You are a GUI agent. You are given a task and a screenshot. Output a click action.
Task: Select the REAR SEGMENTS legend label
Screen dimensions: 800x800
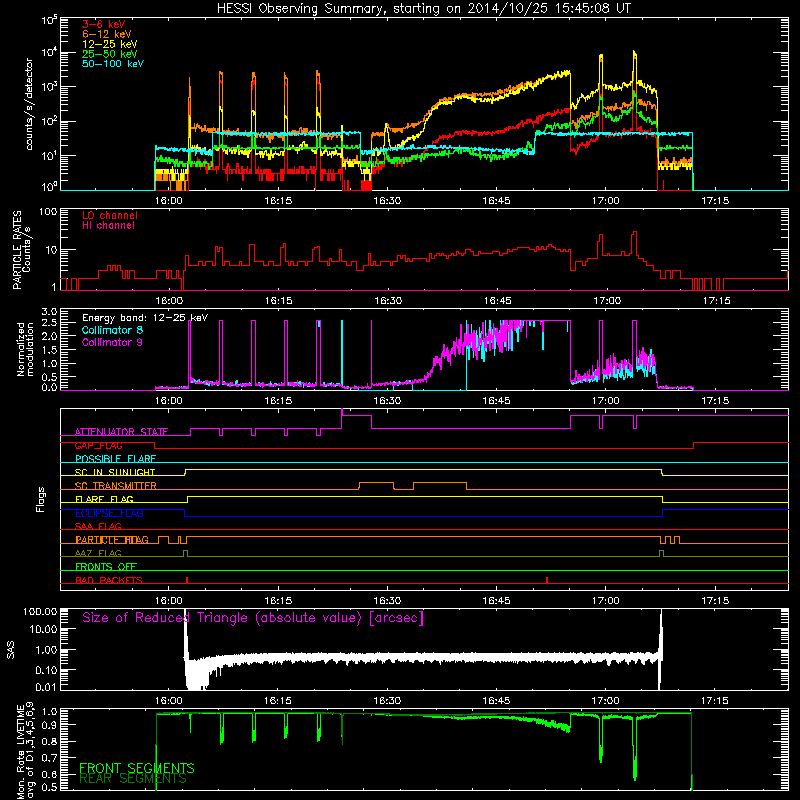tap(133, 778)
